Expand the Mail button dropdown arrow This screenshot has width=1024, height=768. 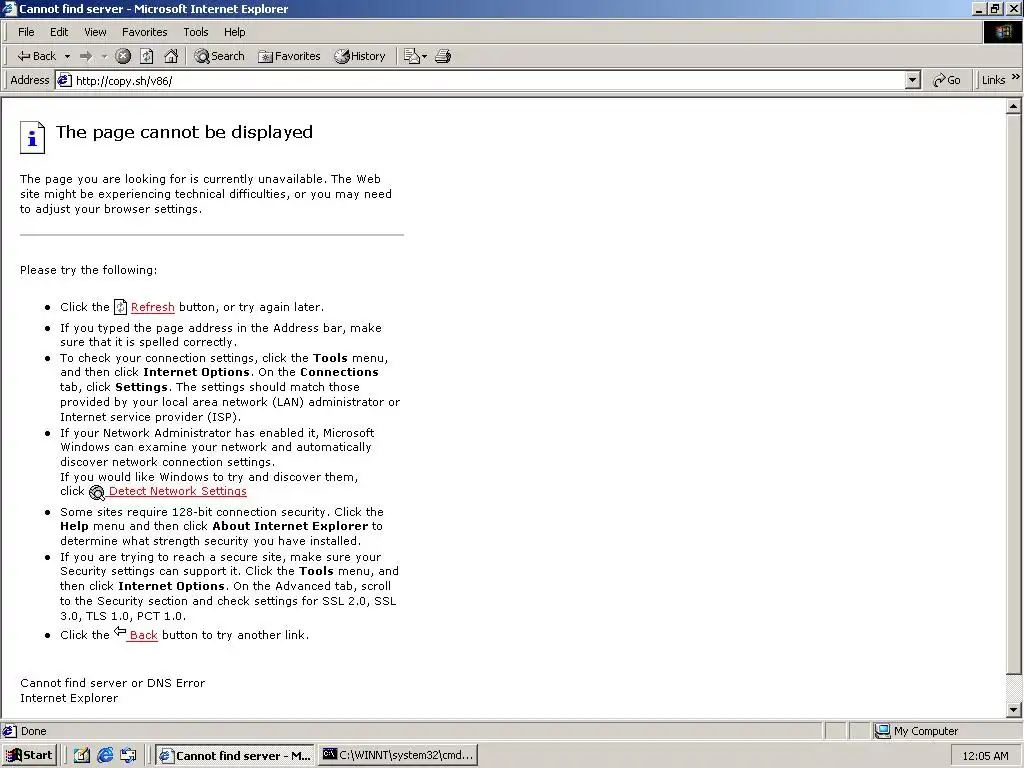tap(424, 56)
